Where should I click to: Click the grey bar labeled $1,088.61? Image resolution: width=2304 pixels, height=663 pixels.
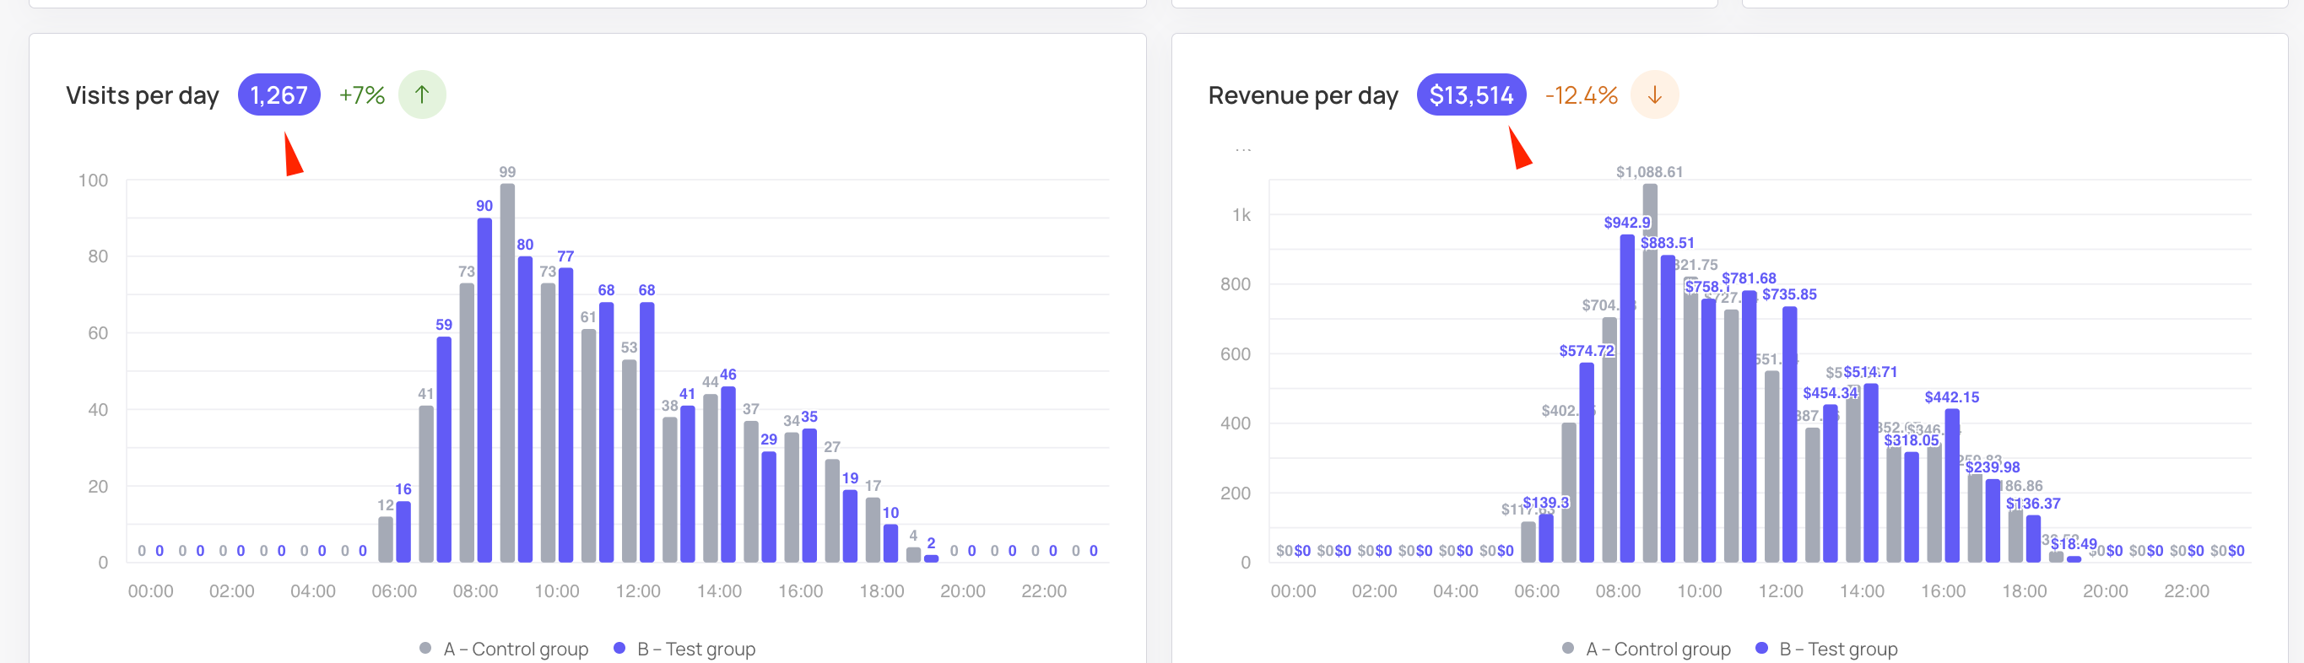coord(1650,373)
